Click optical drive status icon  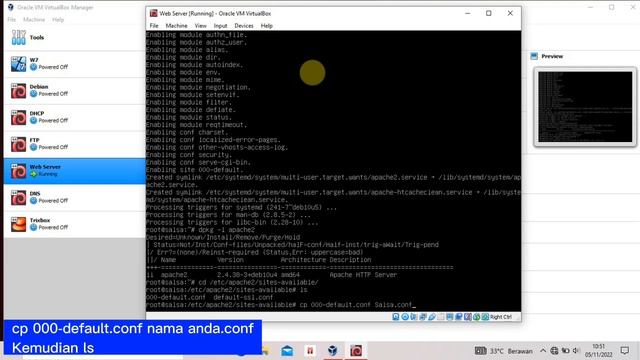405,317
